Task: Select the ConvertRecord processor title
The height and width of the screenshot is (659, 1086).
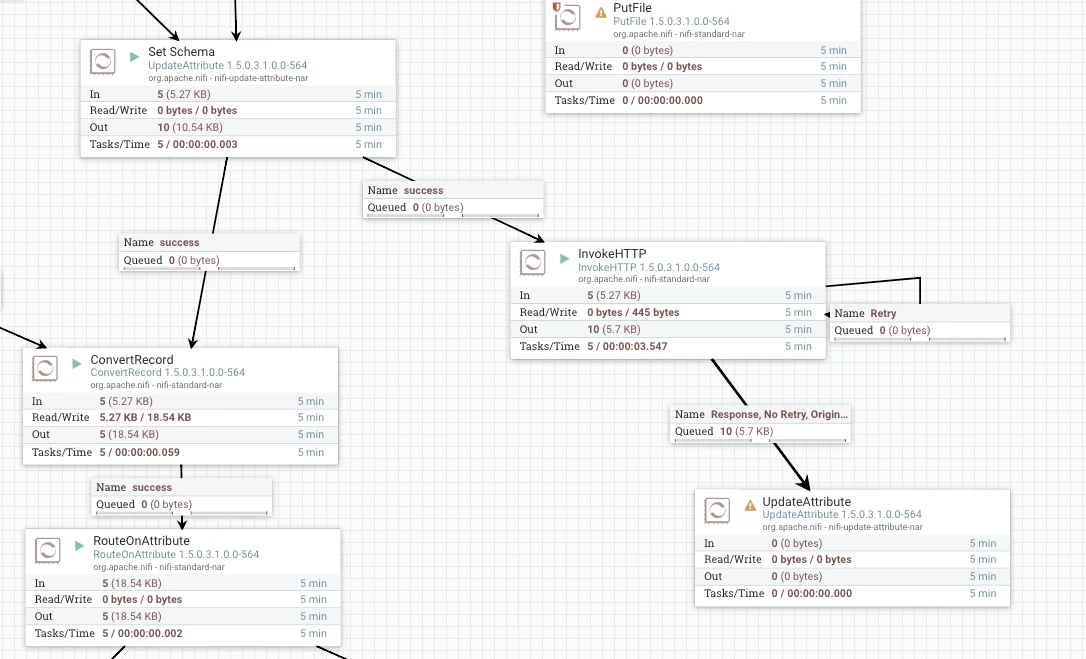Action: tap(132, 360)
